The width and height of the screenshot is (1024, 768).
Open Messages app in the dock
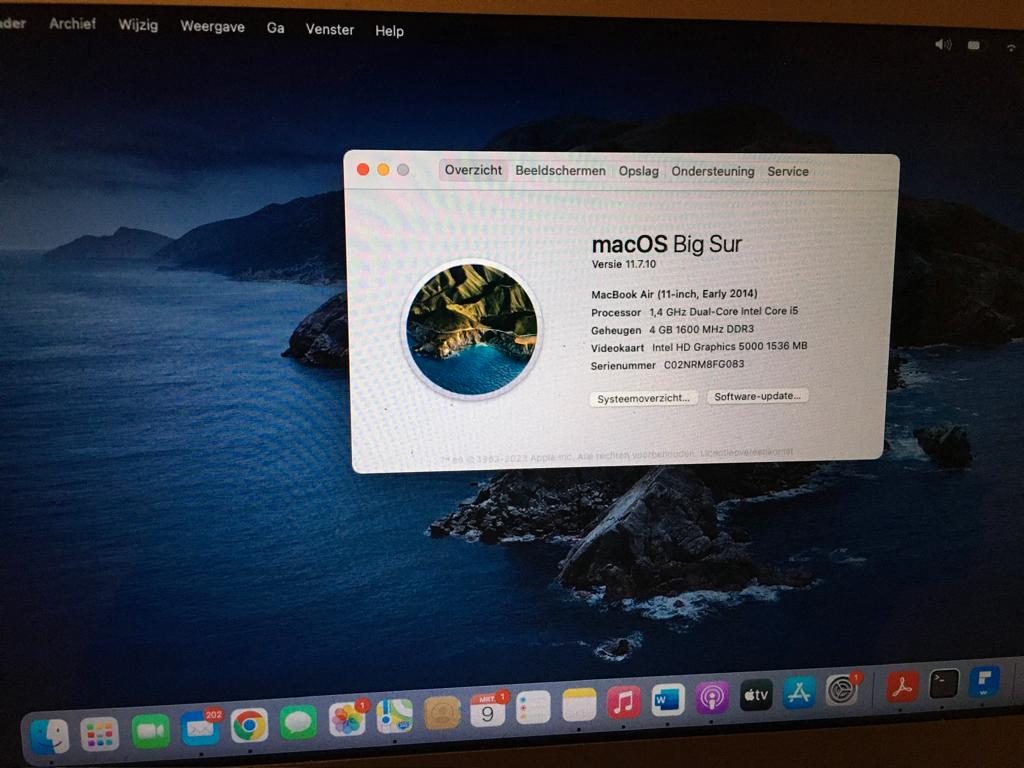pyautogui.click(x=298, y=722)
